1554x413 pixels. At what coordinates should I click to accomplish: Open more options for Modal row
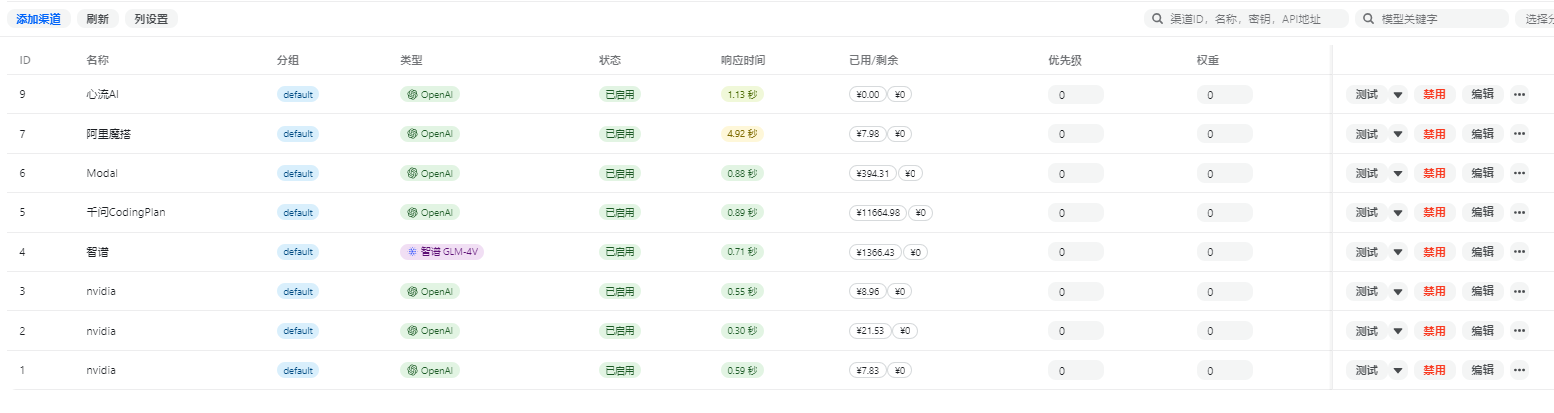point(1519,173)
